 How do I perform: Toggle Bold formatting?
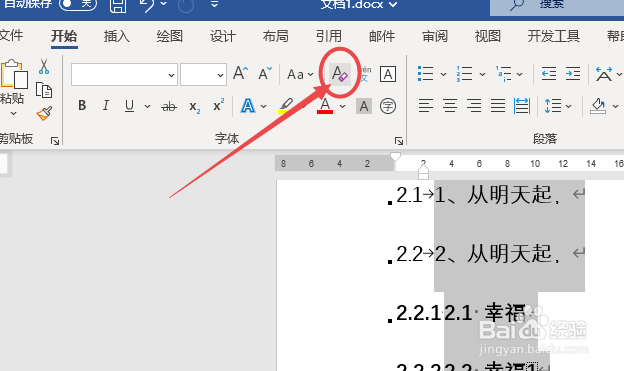pos(82,105)
